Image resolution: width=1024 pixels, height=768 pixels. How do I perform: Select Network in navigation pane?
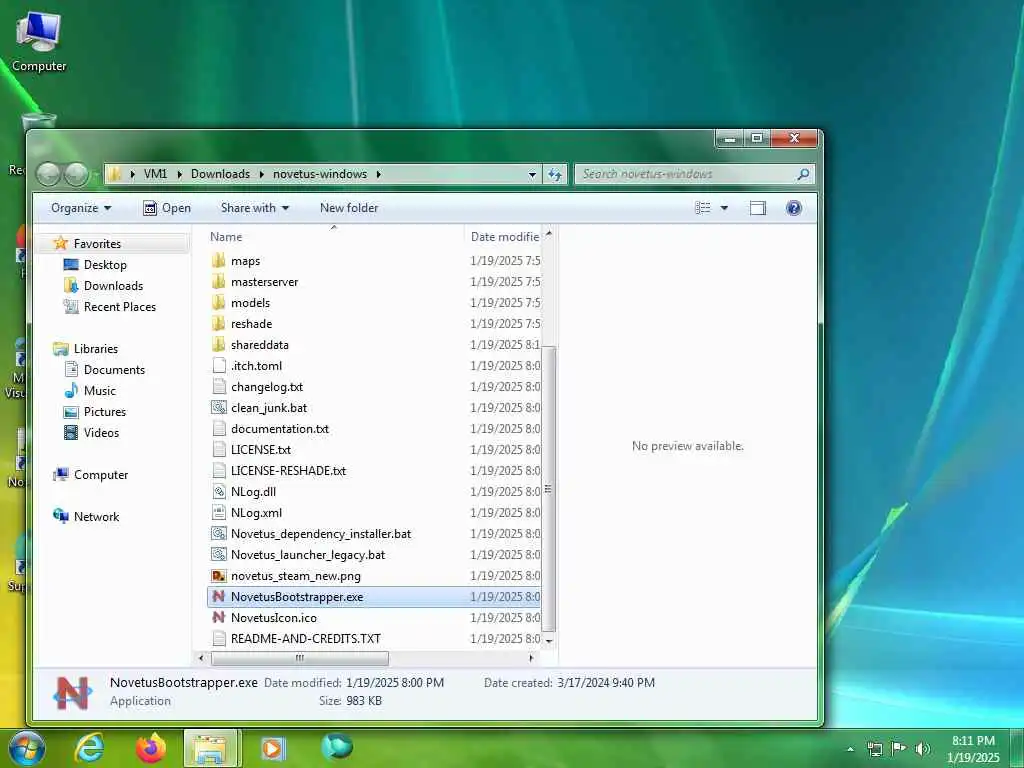coord(96,517)
